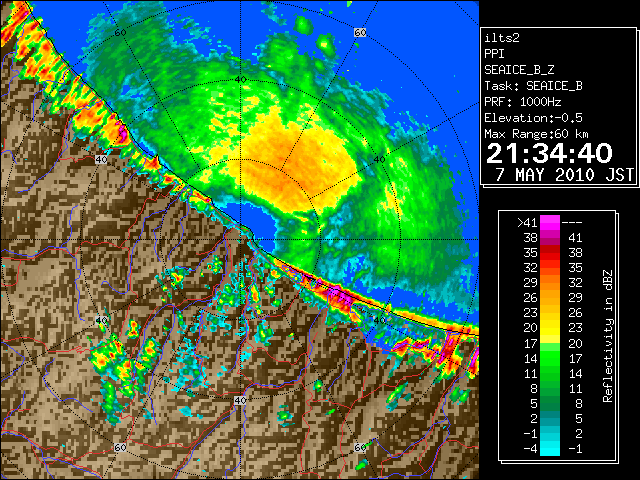640x480 pixels.
Task: Click the '>41' legend label
Action: pos(527,222)
